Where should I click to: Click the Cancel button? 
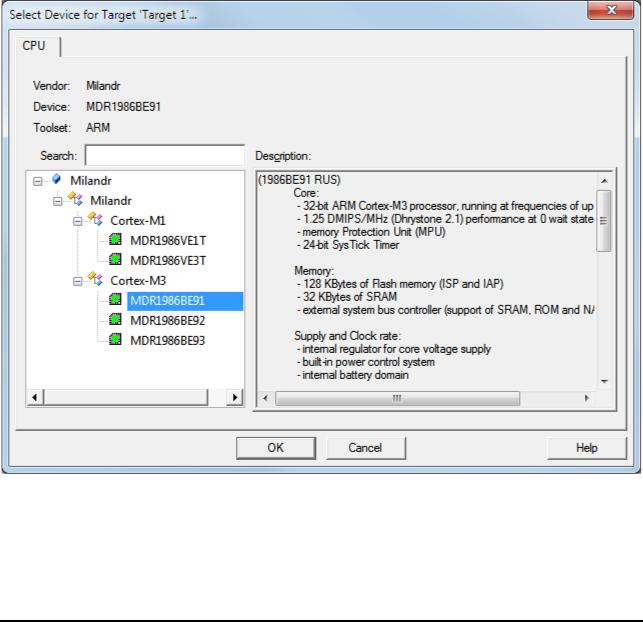click(365, 448)
